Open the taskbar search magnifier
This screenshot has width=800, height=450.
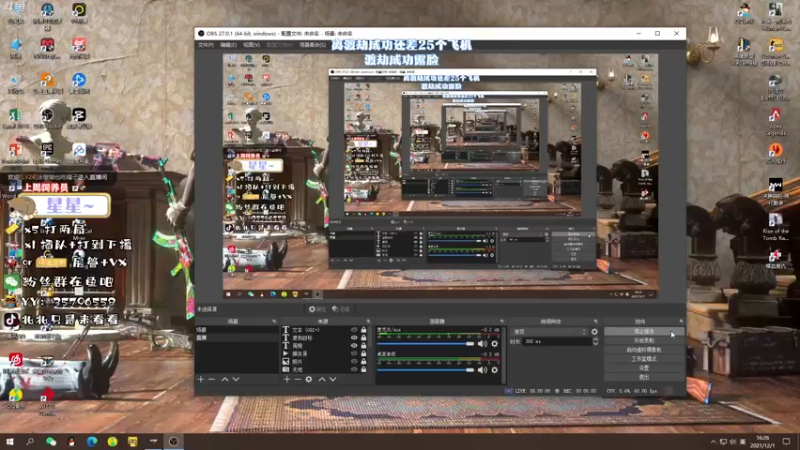[30, 441]
